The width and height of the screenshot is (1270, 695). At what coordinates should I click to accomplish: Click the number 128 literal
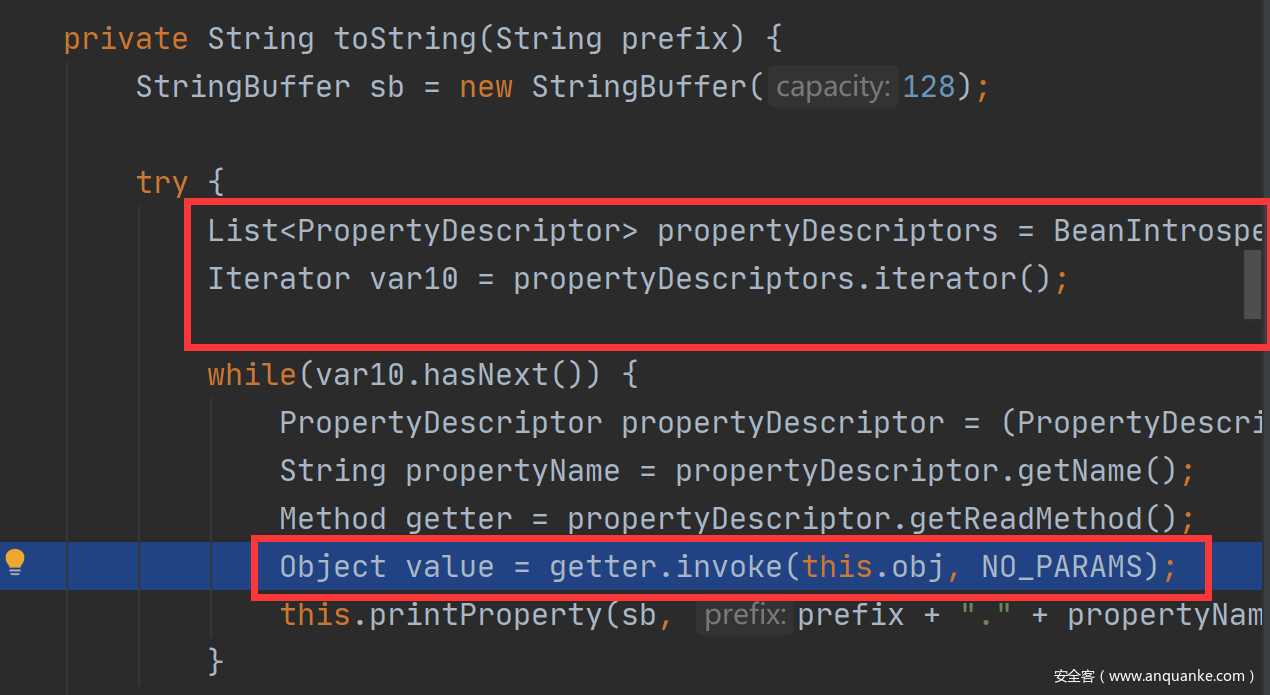pos(929,87)
